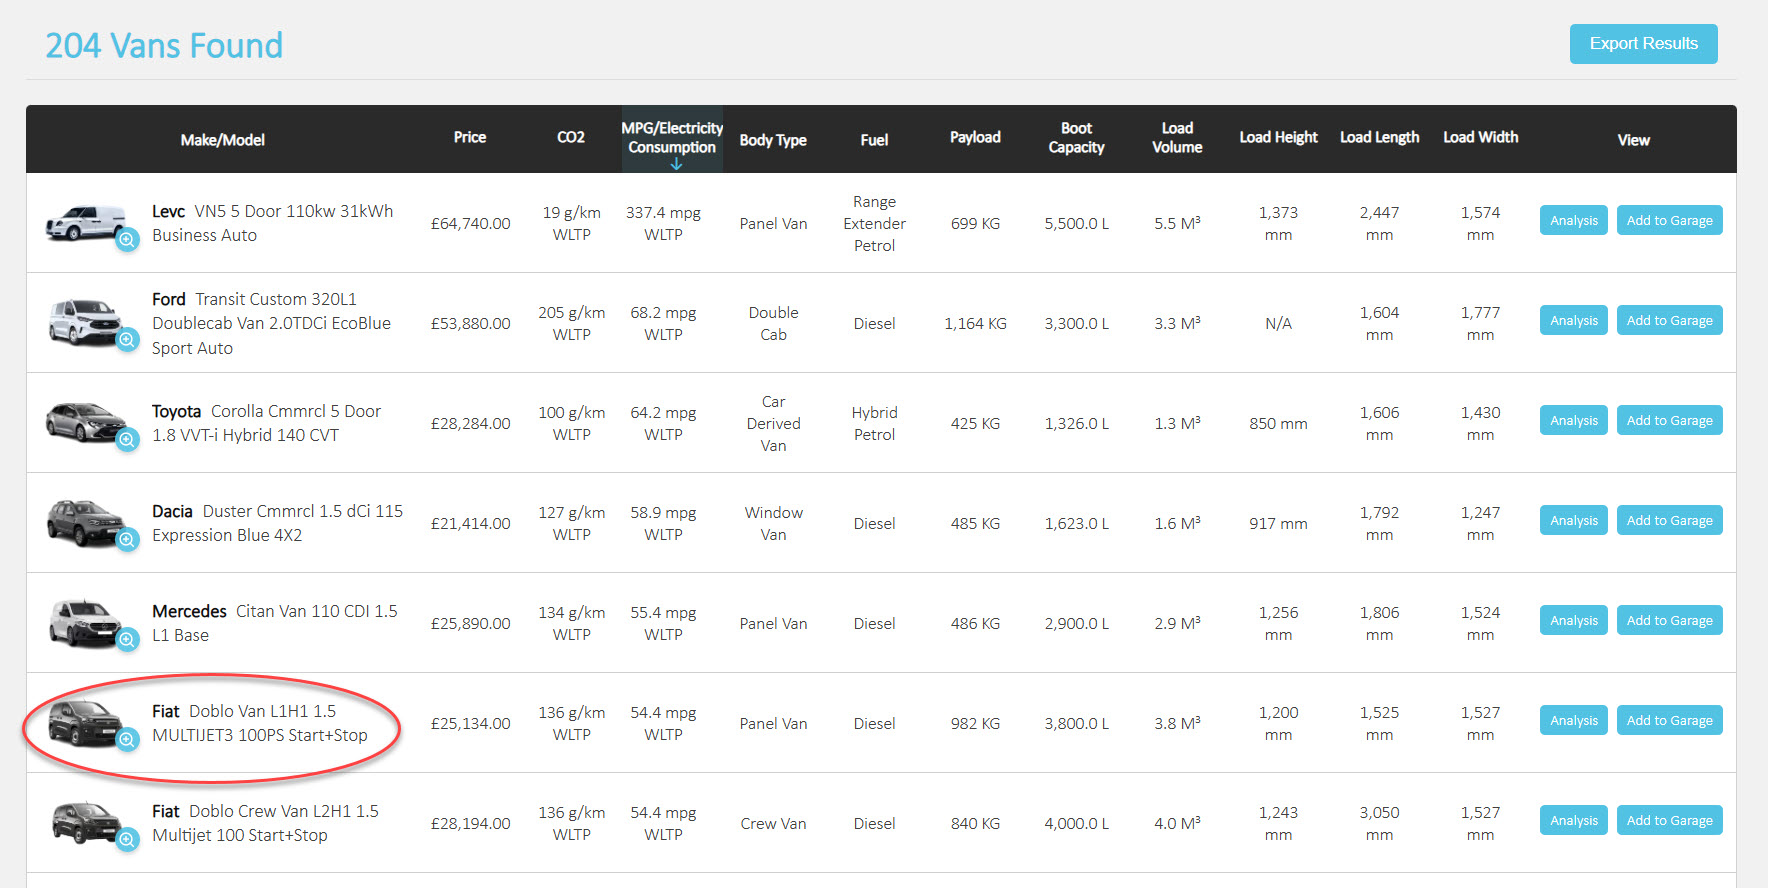
Task: Open Analysis for Ford Transit Custom
Action: 1574,320
